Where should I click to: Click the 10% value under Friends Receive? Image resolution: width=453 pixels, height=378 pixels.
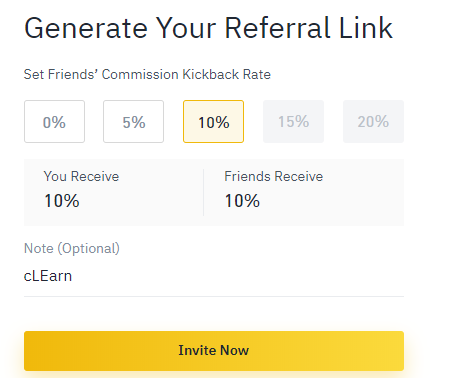click(242, 201)
